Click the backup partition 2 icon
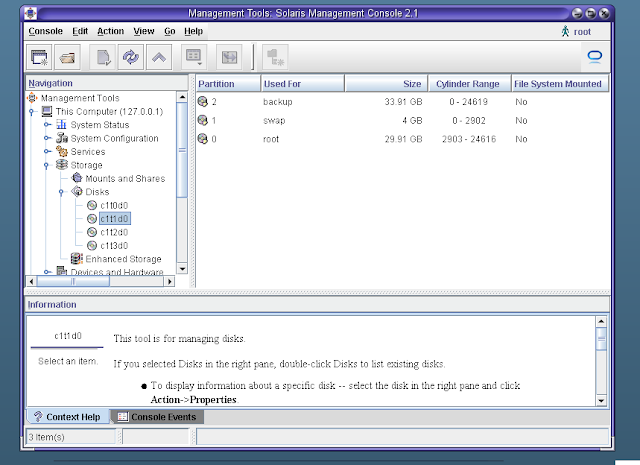Screen dimensions: 640x465 [202, 102]
